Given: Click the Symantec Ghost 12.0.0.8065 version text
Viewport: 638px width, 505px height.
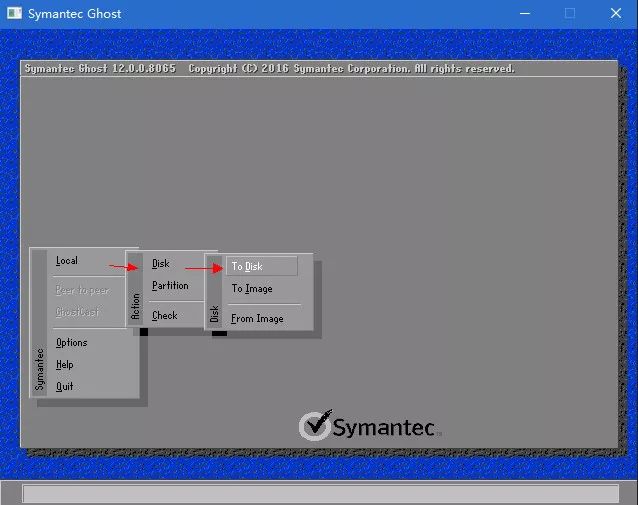Looking at the screenshot, I should coord(100,68).
